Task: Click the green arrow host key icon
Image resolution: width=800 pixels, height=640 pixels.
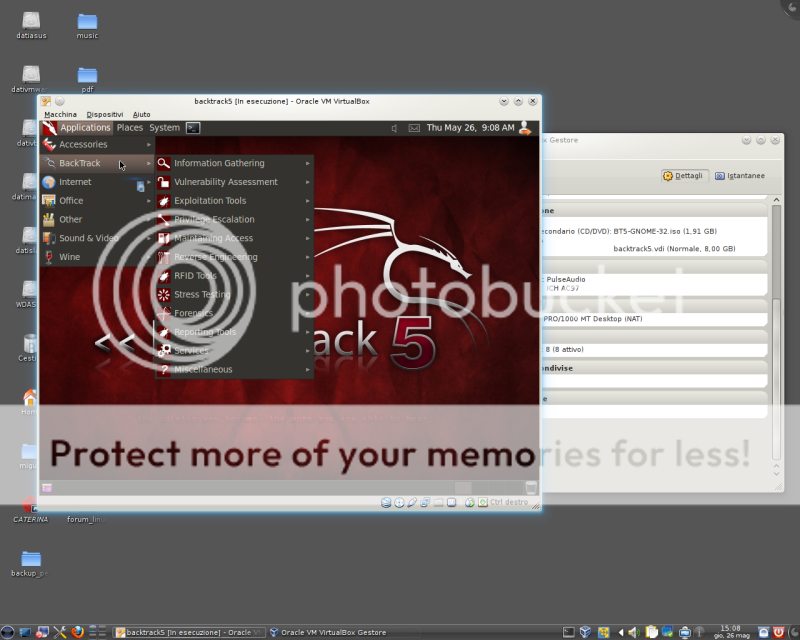Action: pos(483,503)
